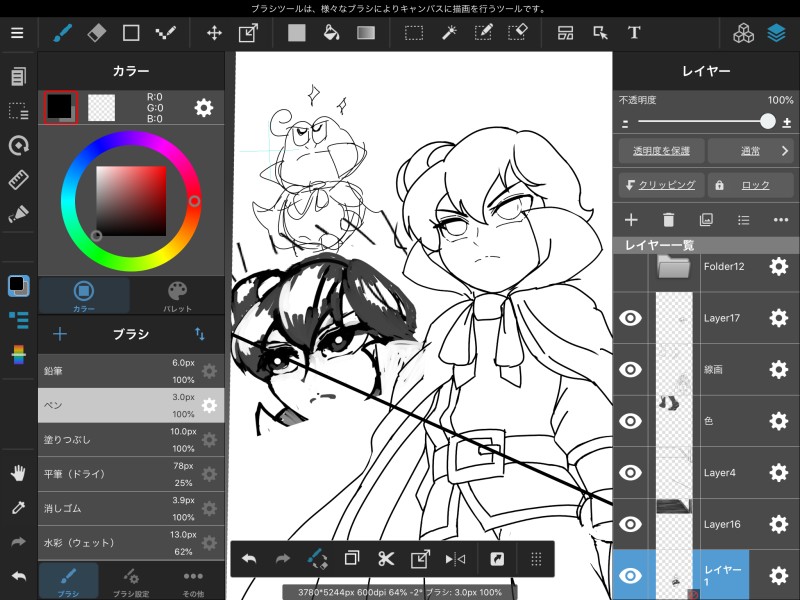The height and width of the screenshot is (600, 800).
Task: Select the Transform tool in top toolbar
Action: 248,33
